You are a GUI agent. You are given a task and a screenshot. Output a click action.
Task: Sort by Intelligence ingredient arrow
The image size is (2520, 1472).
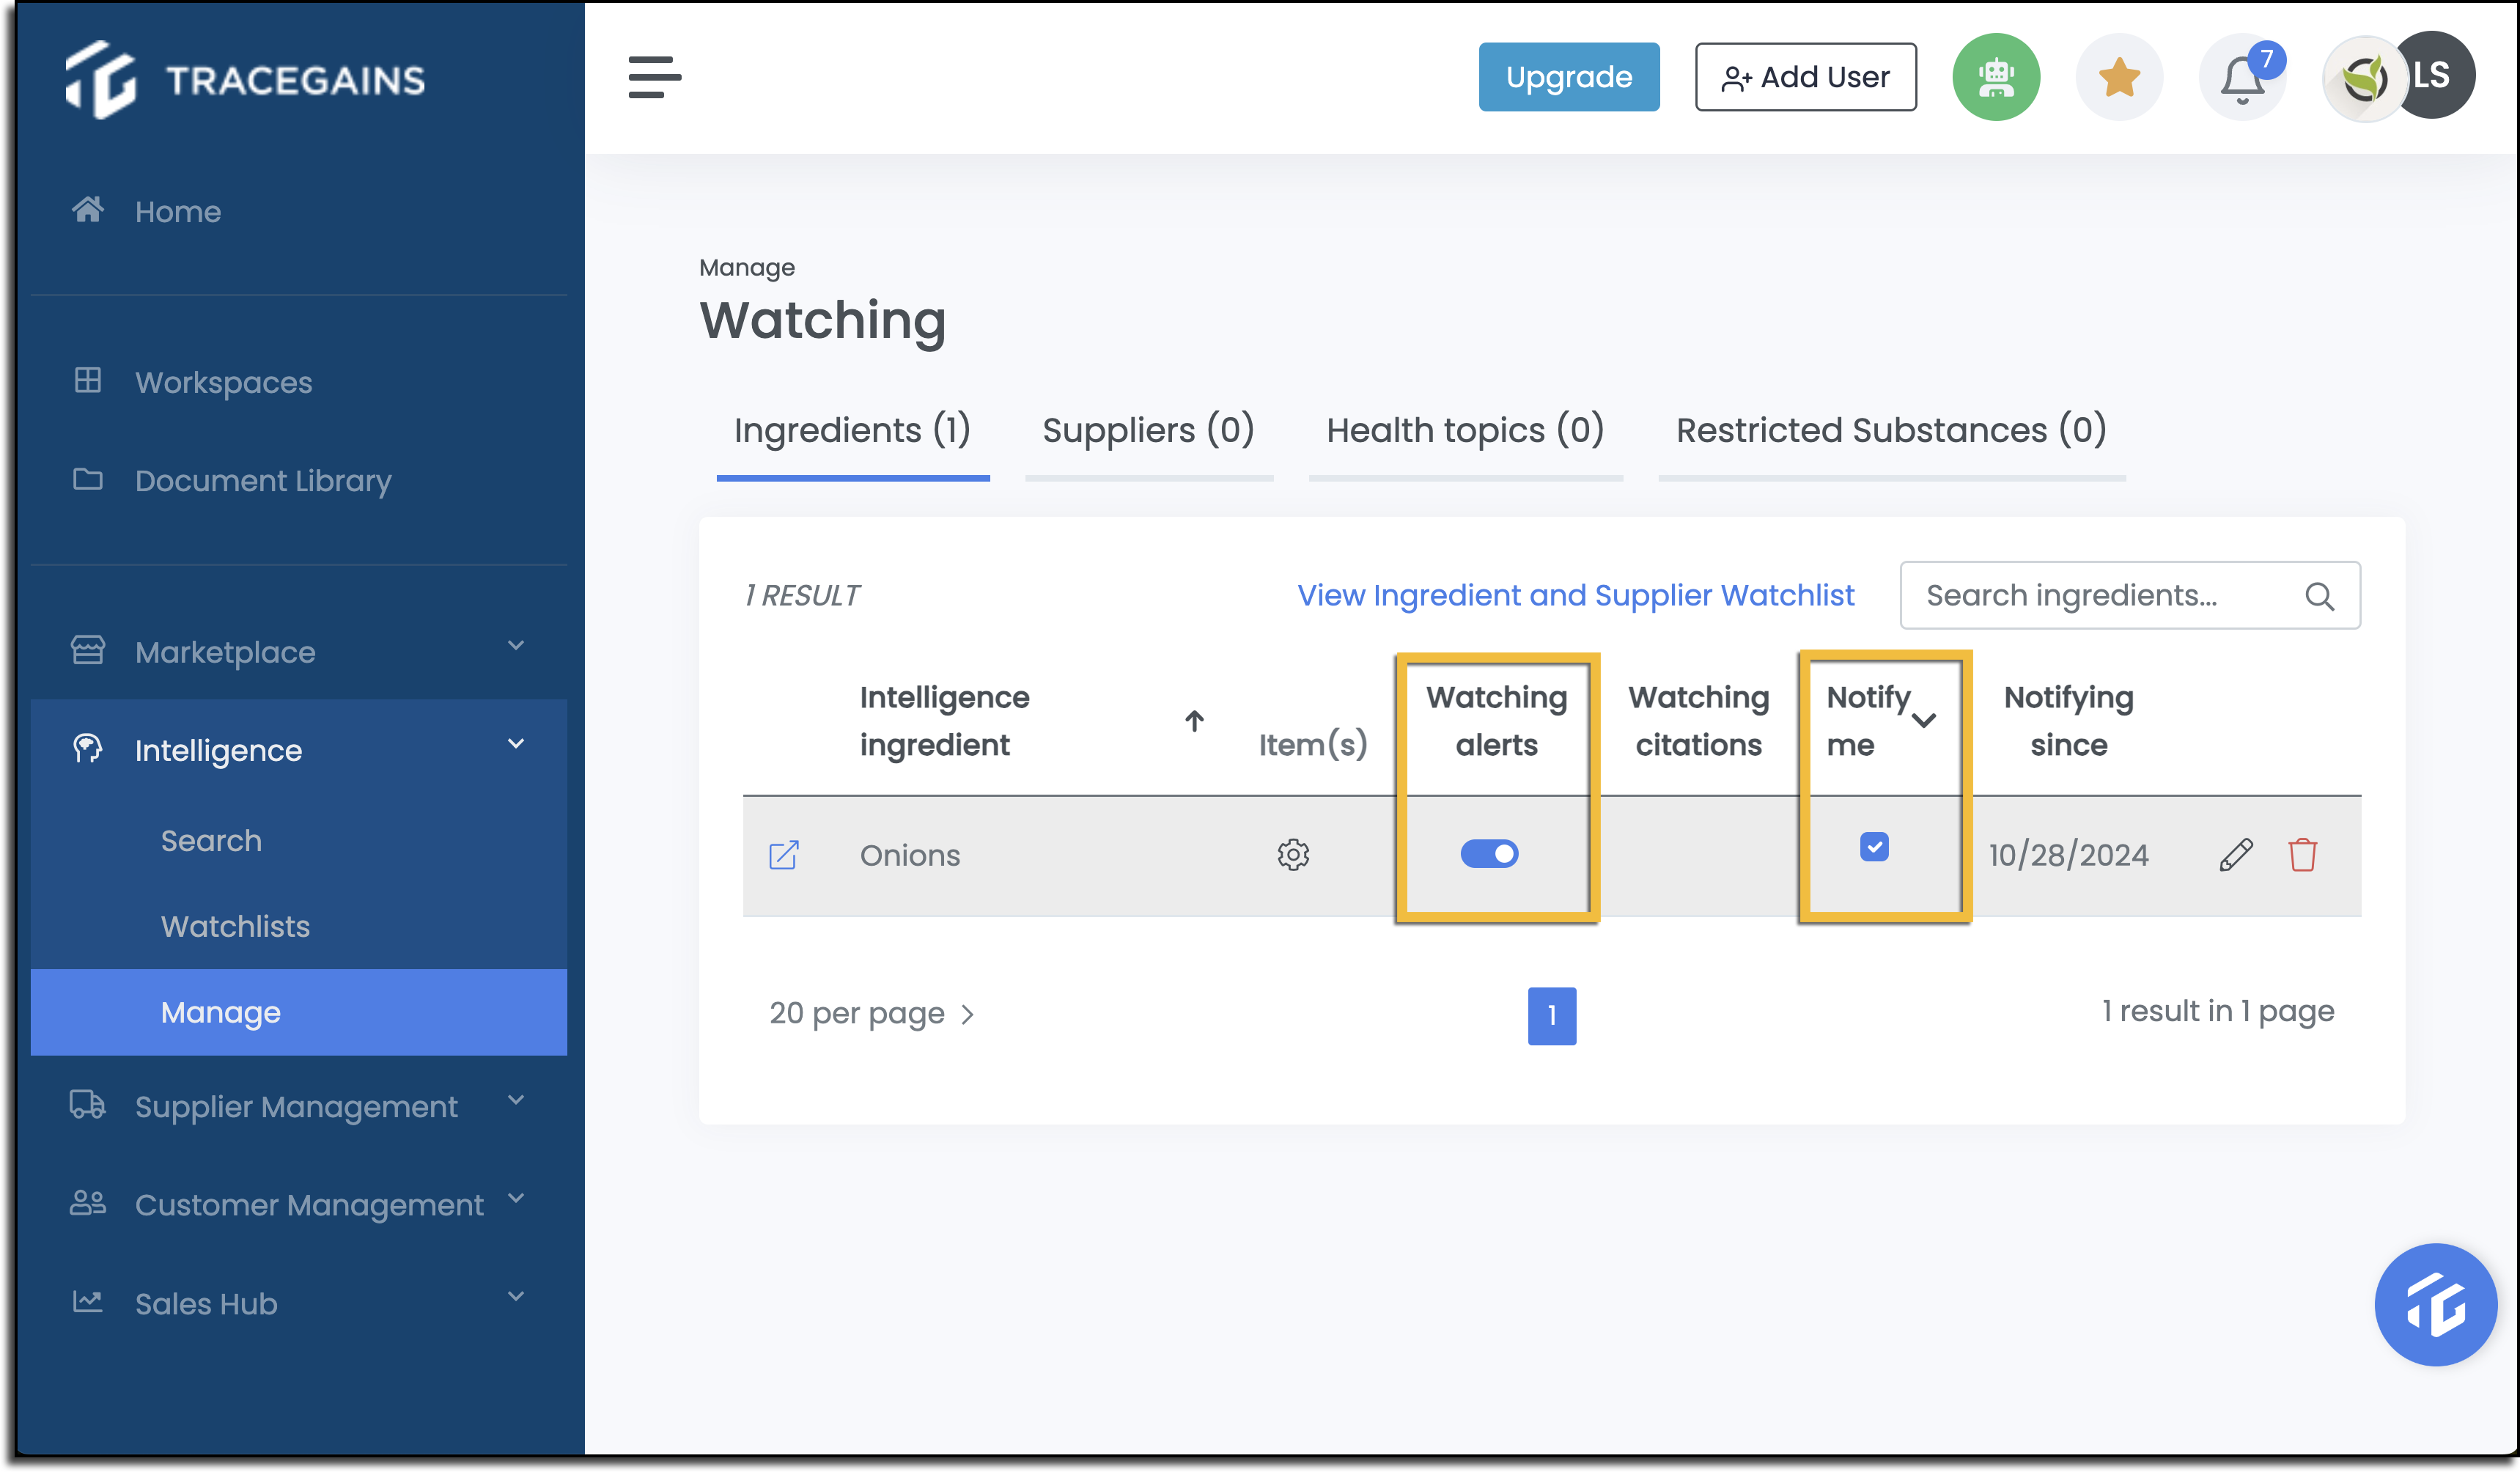click(x=1194, y=721)
